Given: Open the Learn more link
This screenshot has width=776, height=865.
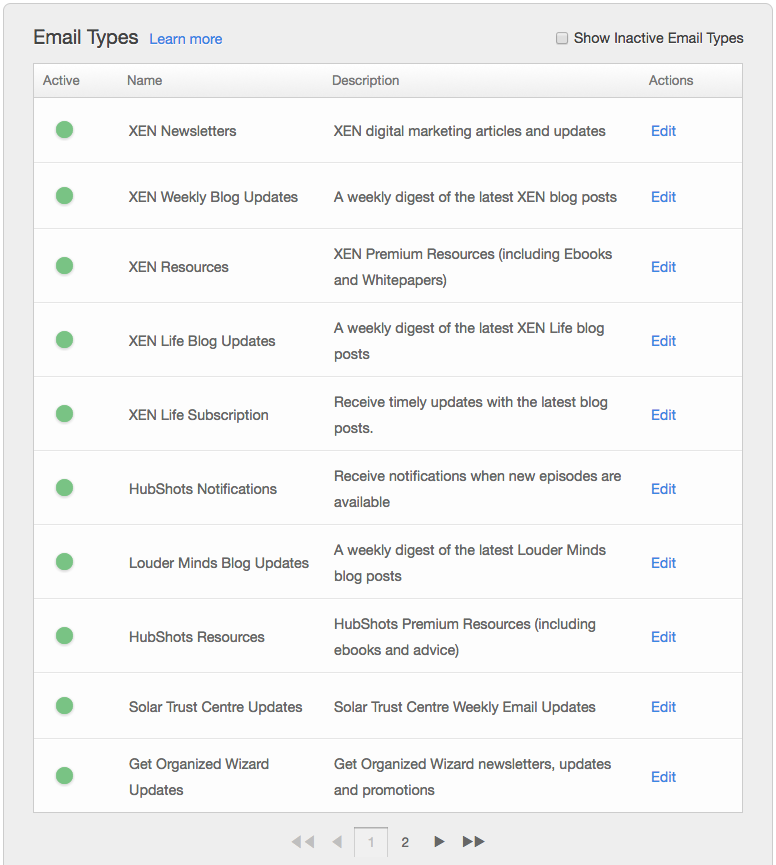Looking at the screenshot, I should coord(185,39).
